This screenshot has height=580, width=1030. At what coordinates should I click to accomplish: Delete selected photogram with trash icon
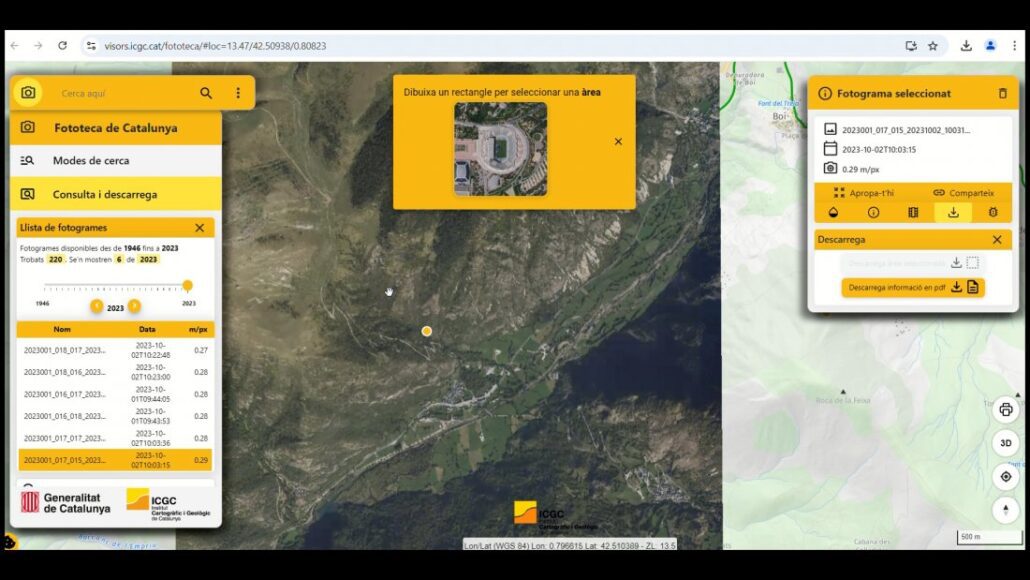[x=1003, y=93]
